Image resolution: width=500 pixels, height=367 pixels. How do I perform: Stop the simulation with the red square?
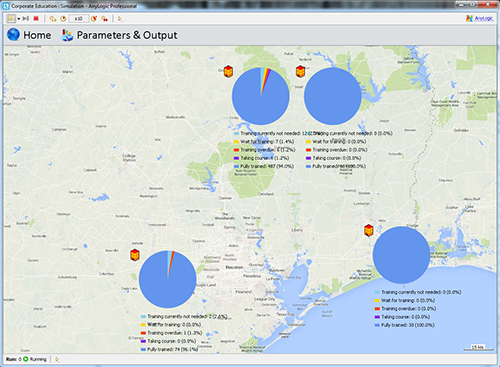pos(36,18)
